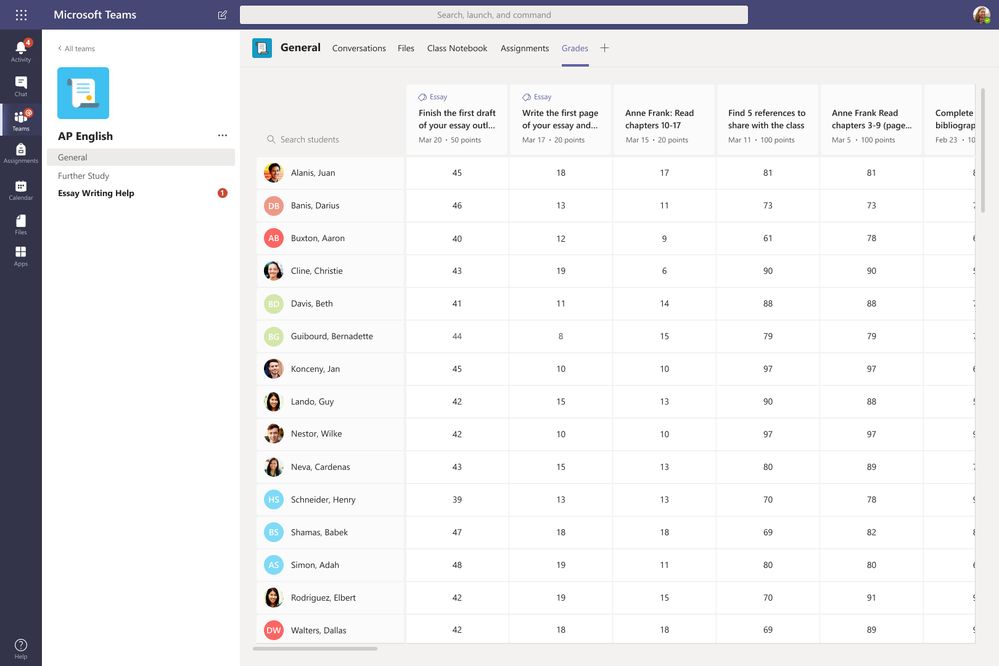Click the Essay Writing Help unread badge
The height and width of the screenshot is (666, 999).
tap(222, 193)
